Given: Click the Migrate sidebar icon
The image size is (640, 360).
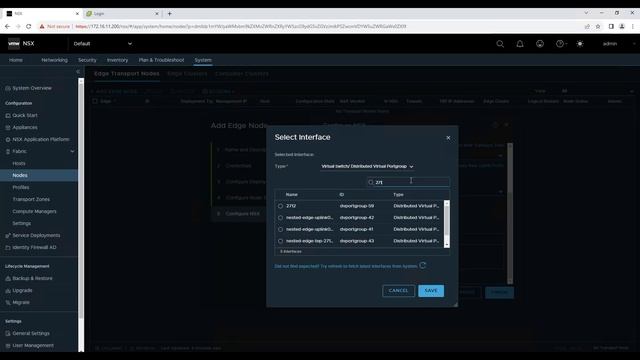Looking at the screenshot, I should click(8, 302).
